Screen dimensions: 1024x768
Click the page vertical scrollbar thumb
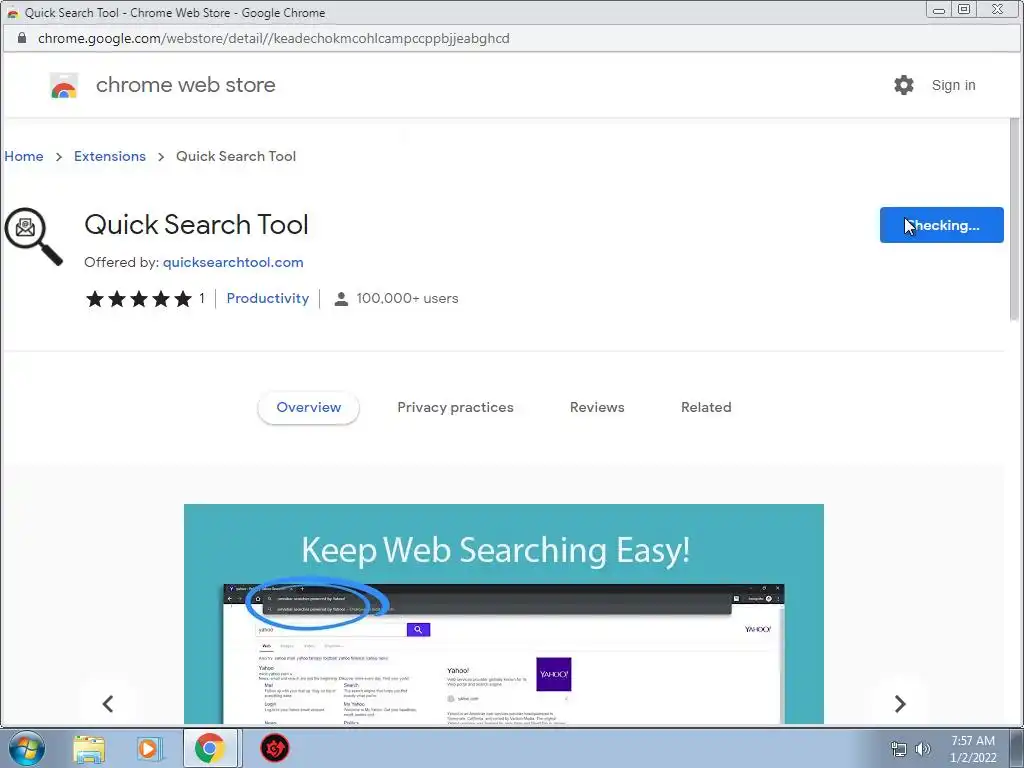1014,219
